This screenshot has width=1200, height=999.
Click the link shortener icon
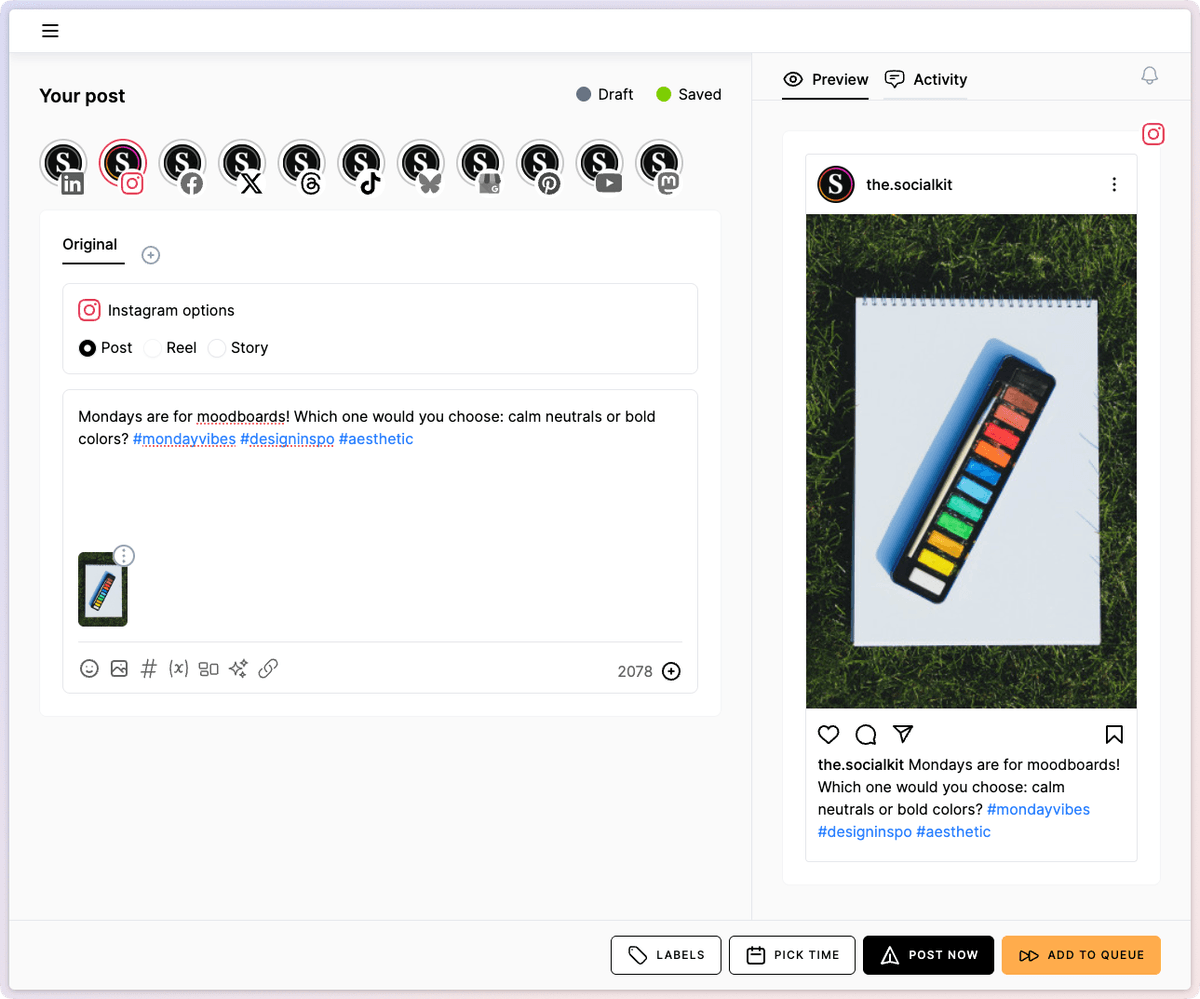268,669
